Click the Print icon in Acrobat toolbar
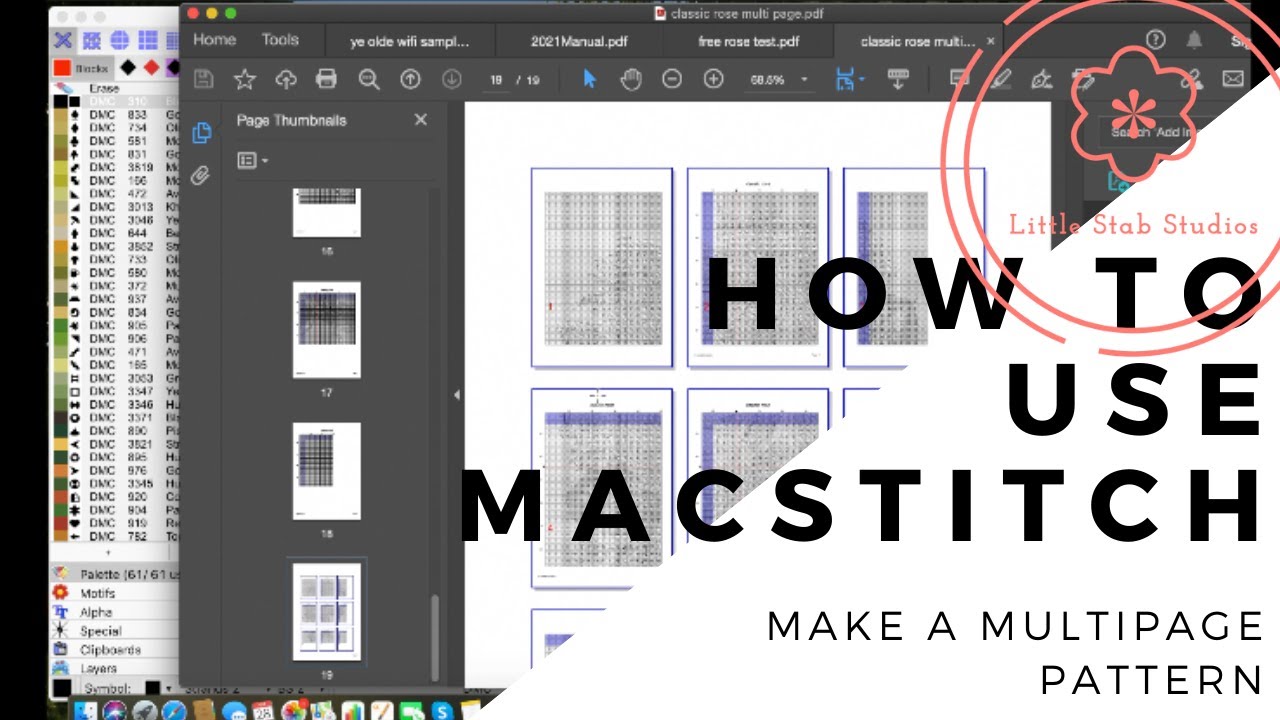1280x720 pixels. pos(327,79)
